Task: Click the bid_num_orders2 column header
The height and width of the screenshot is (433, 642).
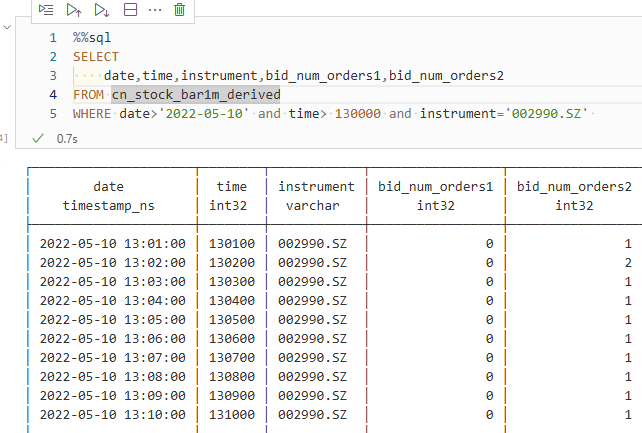Action: (x=574, y=187)
